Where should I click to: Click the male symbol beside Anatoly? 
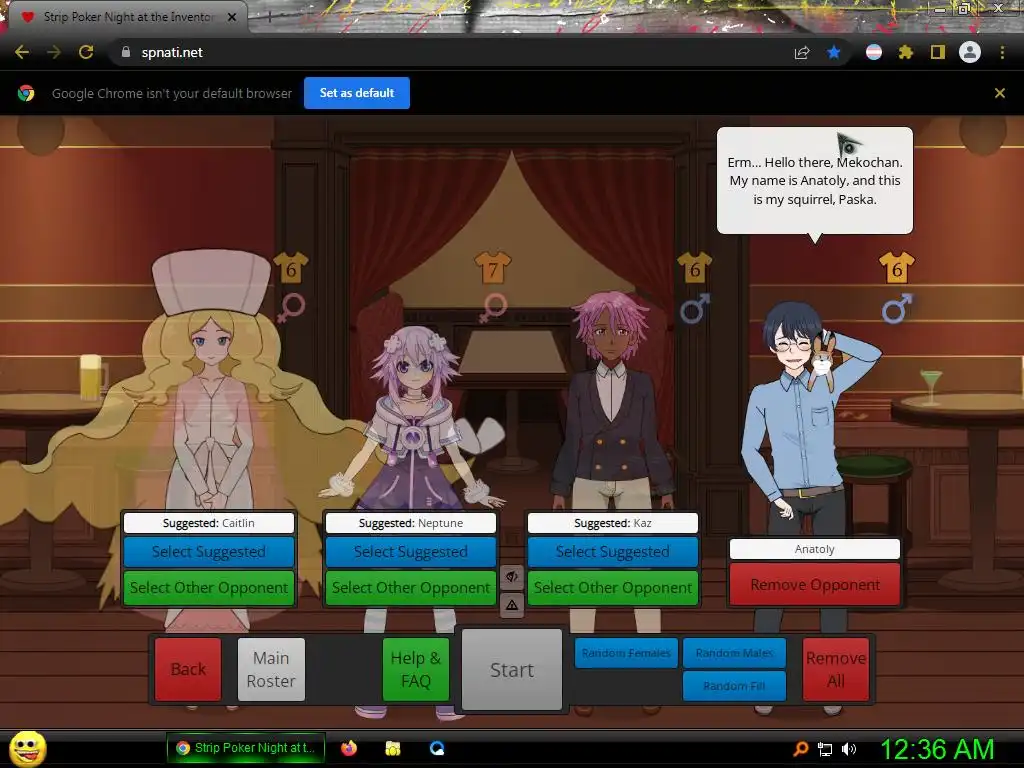[897, 308]
